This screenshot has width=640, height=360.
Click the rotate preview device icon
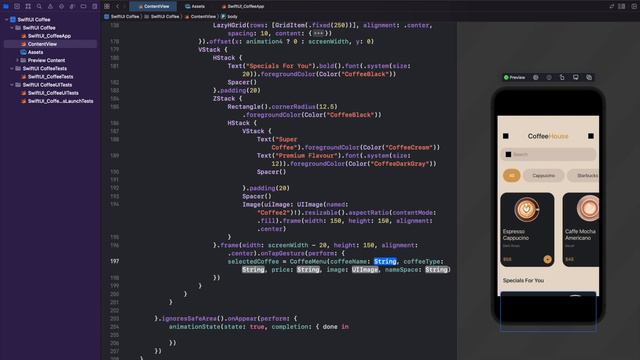(x=562, y=77)
